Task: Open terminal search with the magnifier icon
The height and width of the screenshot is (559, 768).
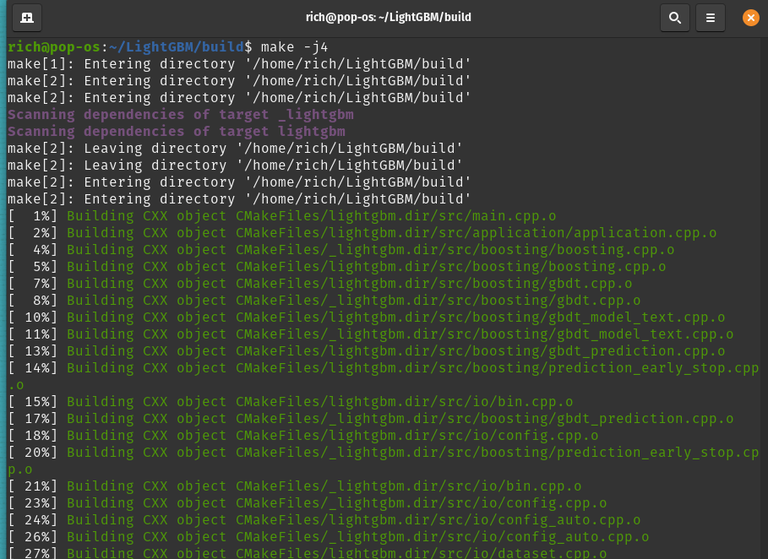Action: (x=675, y=18)
